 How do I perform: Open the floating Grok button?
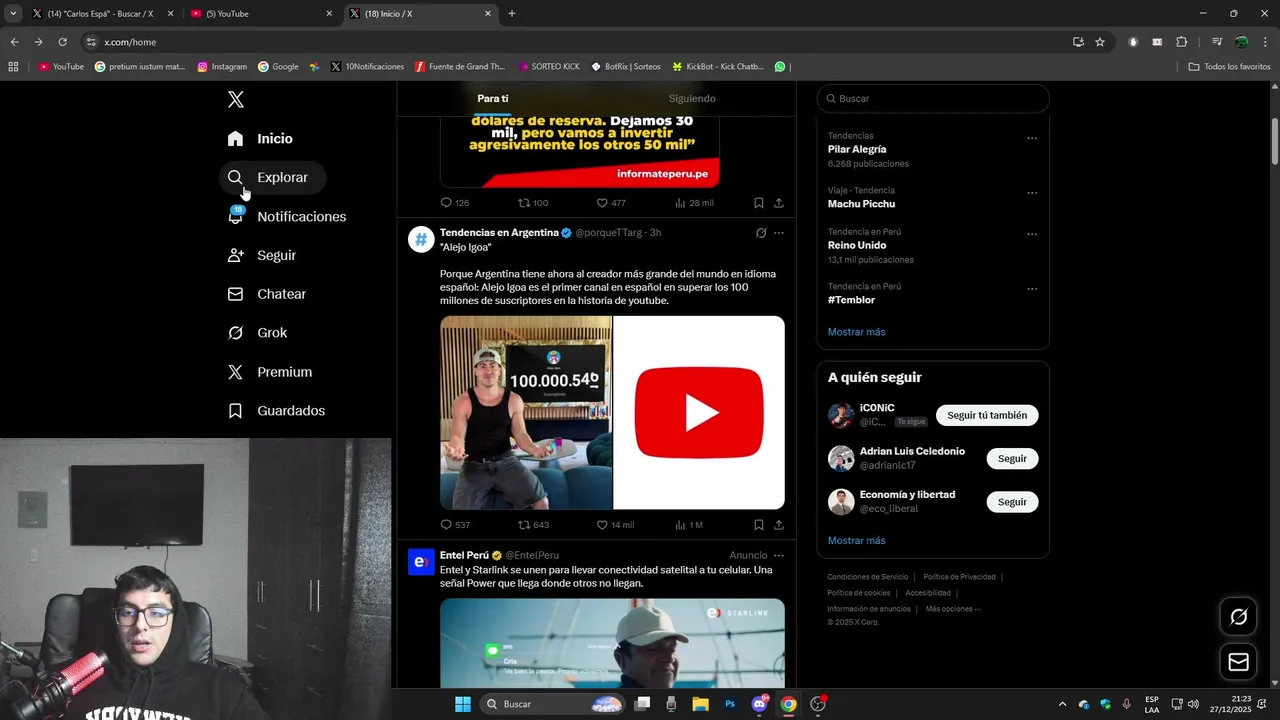[1238, 617]
